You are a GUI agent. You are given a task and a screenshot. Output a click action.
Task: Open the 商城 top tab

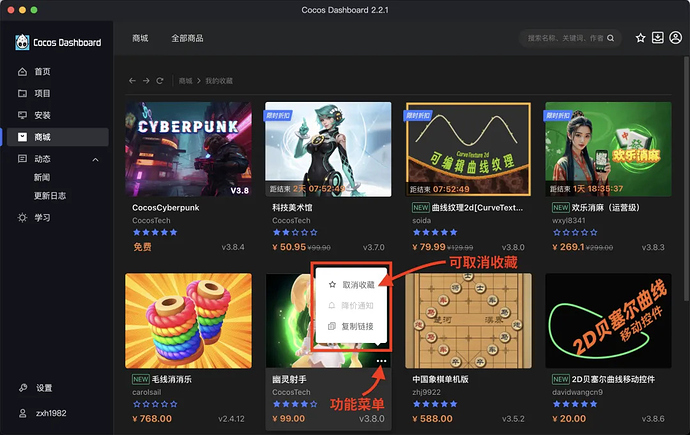click(x=140, y=38)
